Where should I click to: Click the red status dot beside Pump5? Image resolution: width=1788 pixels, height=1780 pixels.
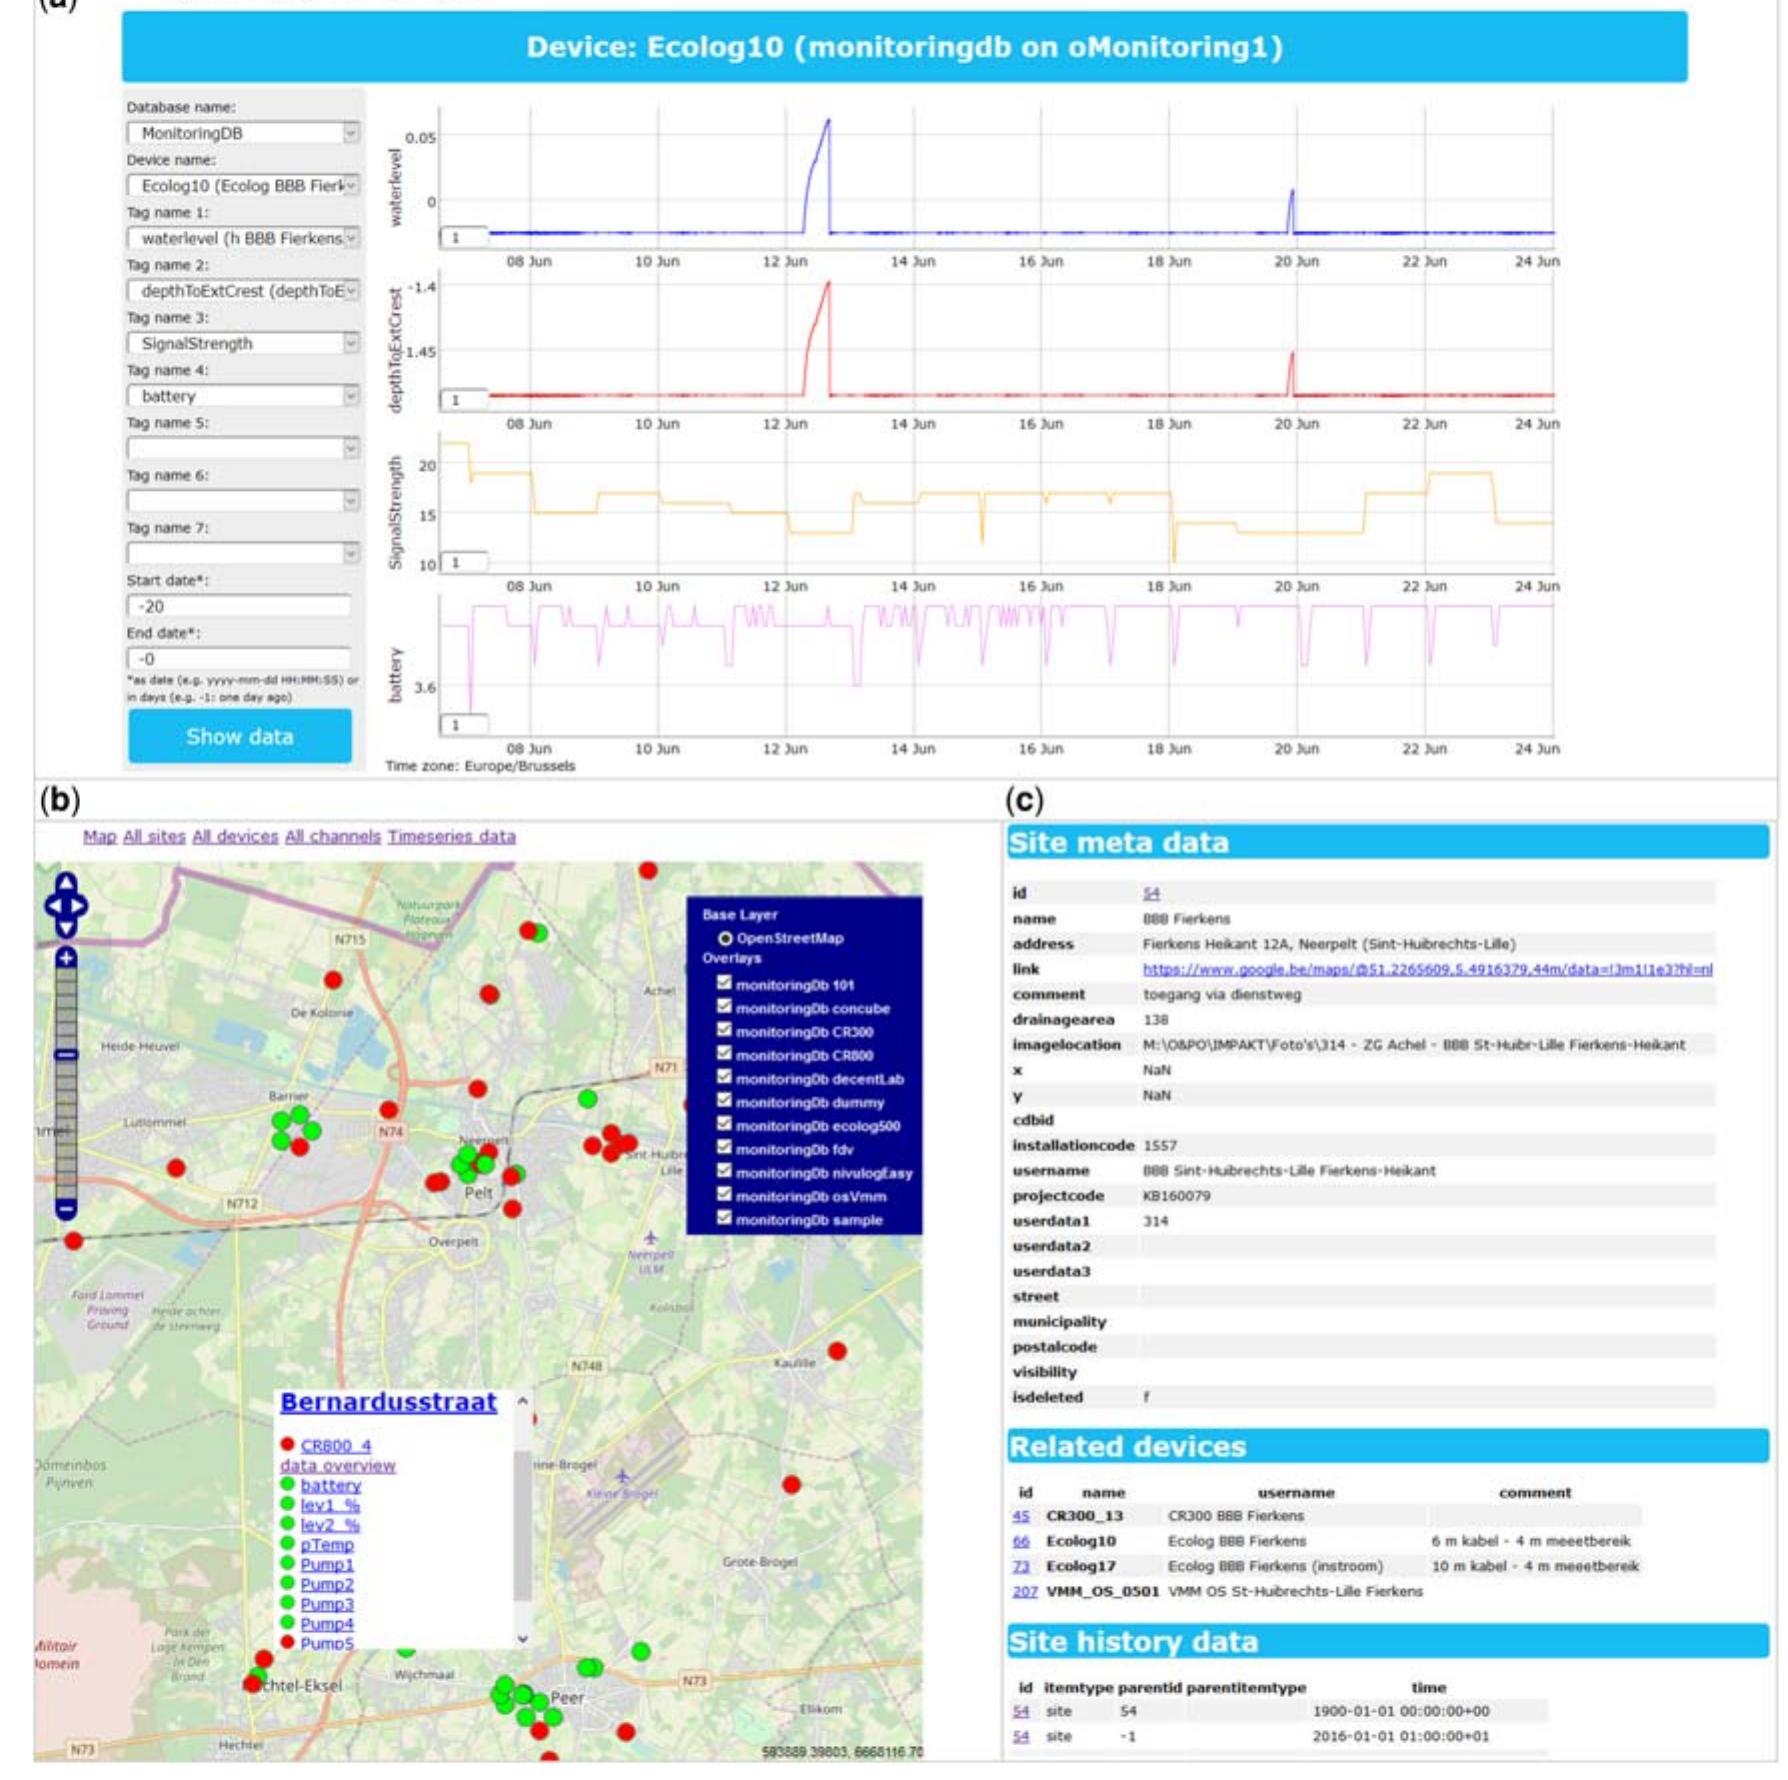(288, 1642)
